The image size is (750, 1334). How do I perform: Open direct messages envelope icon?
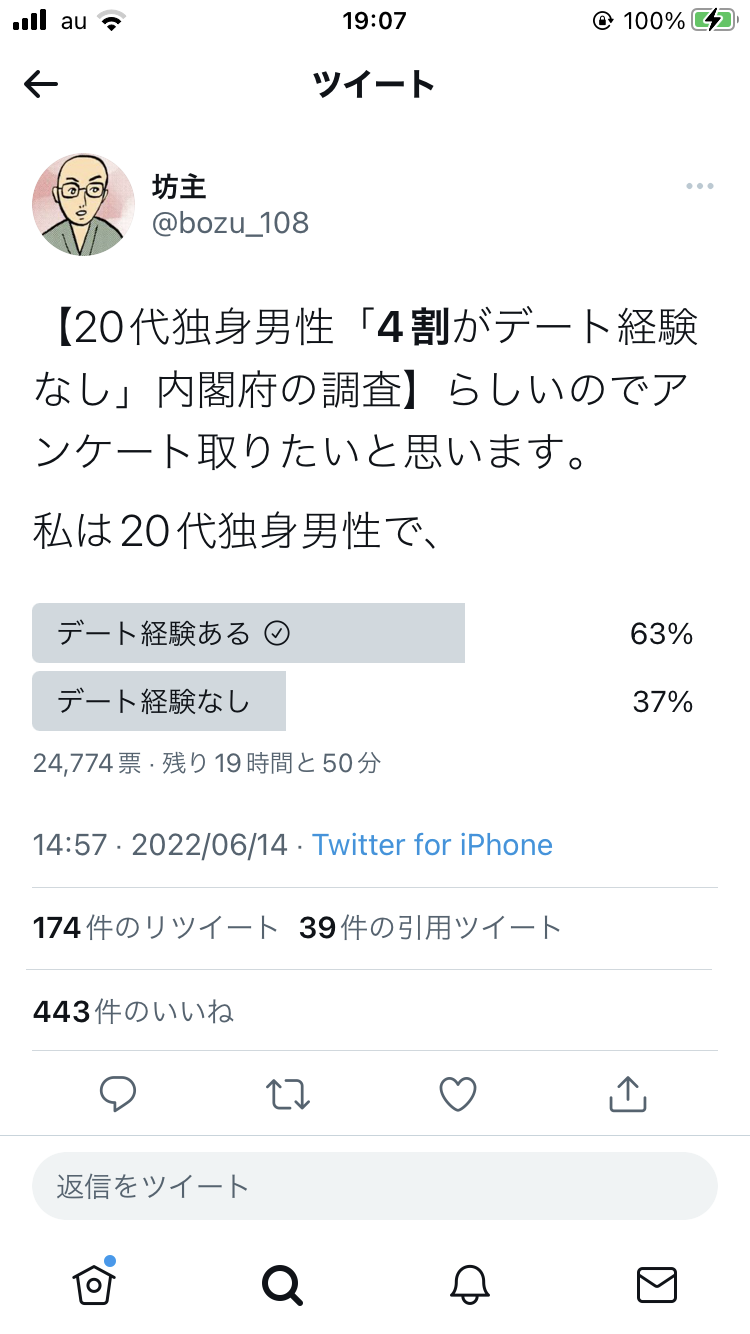[x=657, y=1284]
